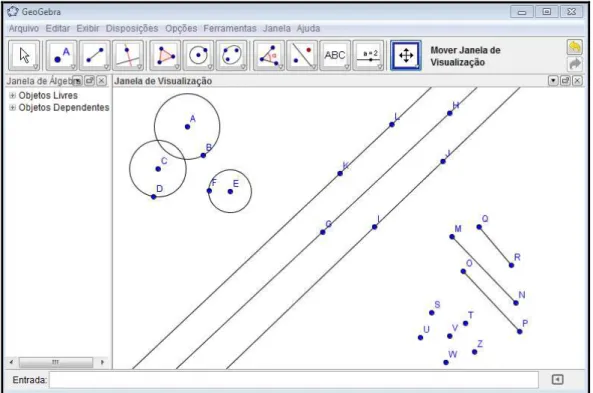Select the Objetos Dependentes label

[64, 107]
